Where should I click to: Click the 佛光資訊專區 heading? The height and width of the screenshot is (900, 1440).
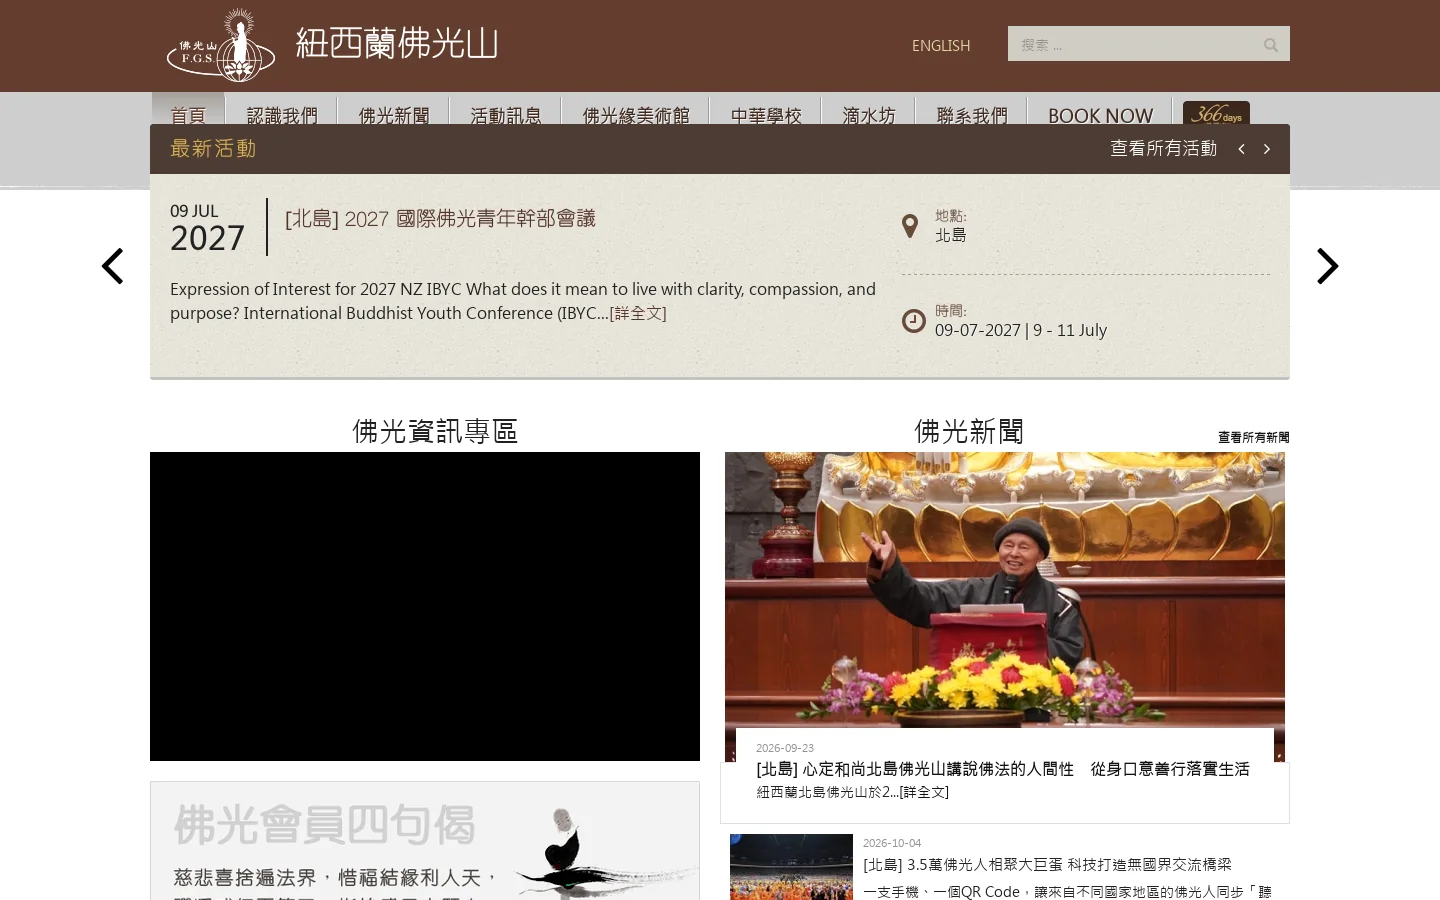435,431
